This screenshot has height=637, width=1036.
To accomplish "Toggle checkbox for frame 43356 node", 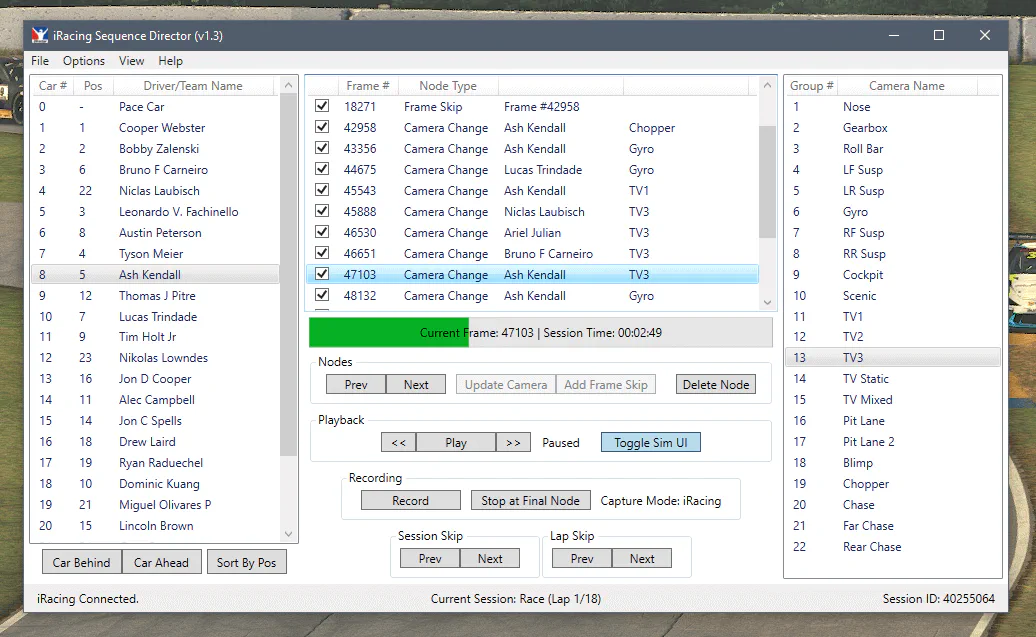I will tap(322, 148).
